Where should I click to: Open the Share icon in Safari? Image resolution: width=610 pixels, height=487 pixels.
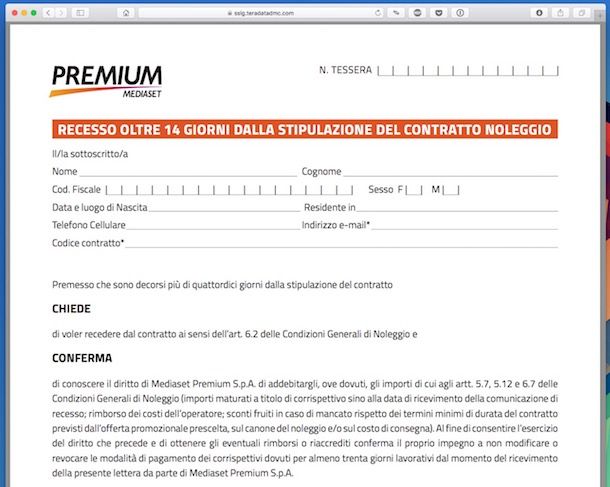pyautogui.click(x=560, y=13)
